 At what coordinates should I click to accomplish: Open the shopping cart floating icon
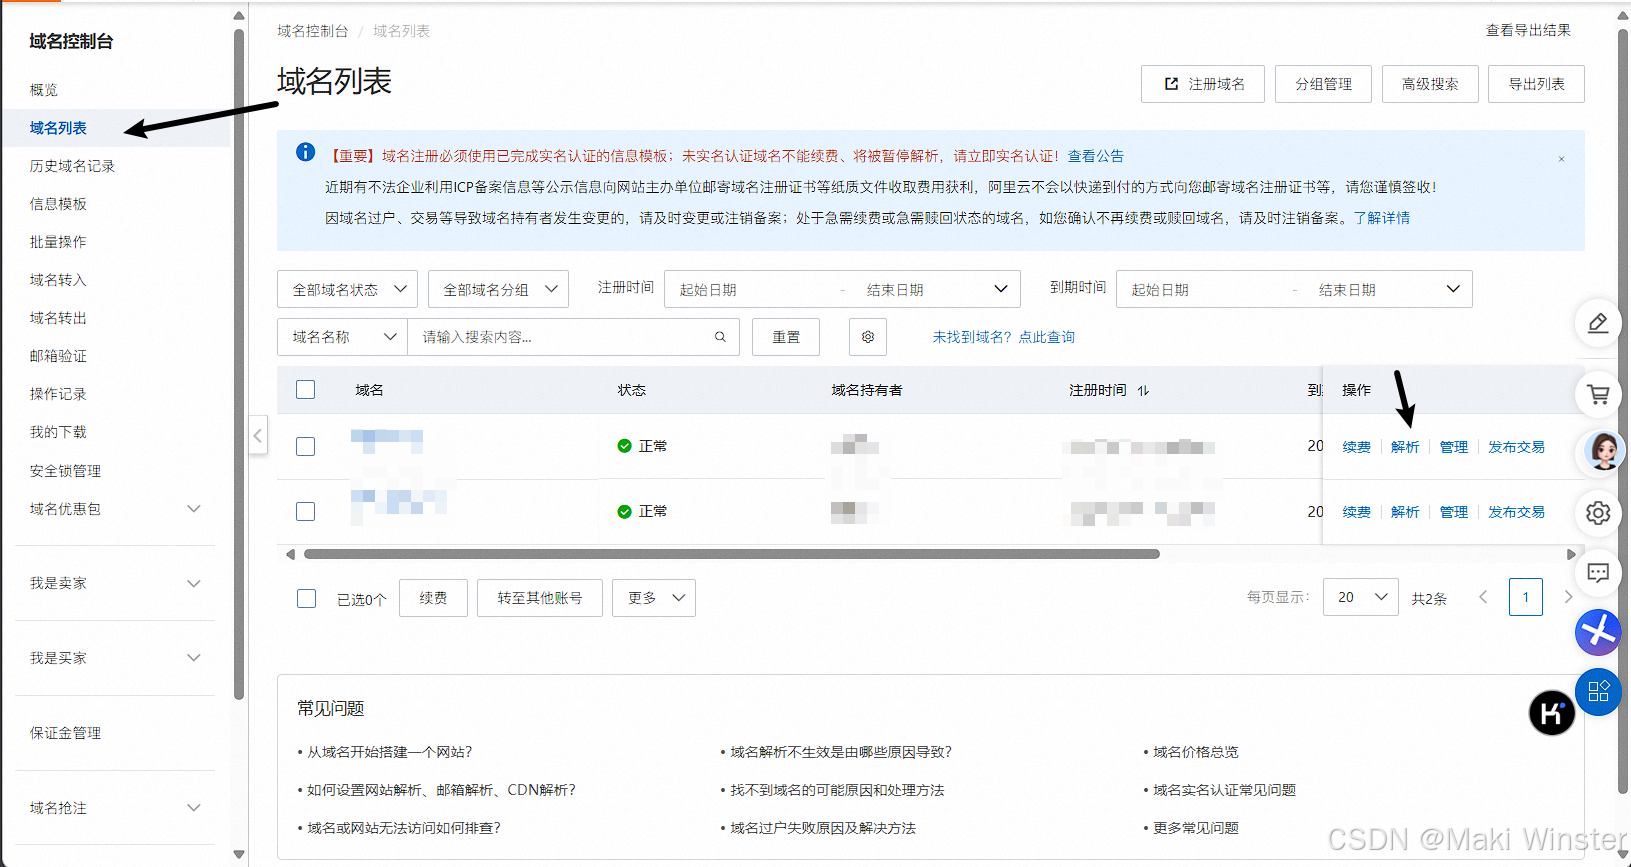tap(1598, 394)
